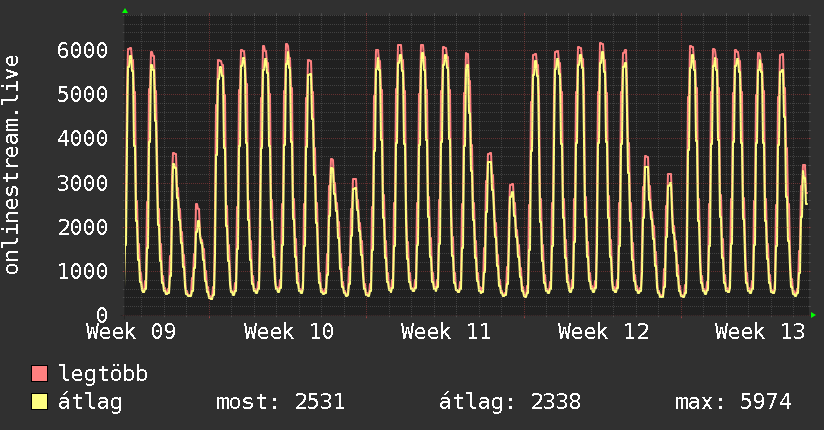Click the onlinestream.live vertical axis title
824x430 pixels.
tap(11, 165)
